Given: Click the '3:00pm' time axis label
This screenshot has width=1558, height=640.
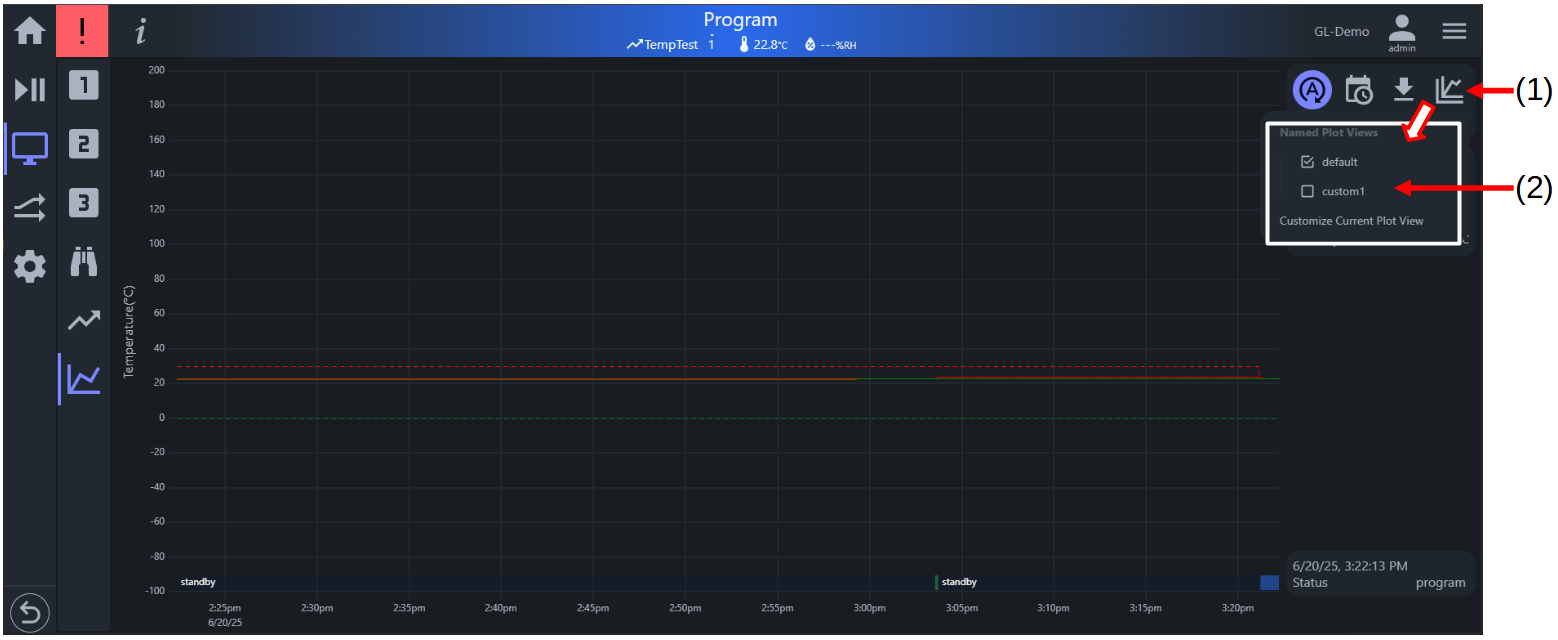Looking at the screenshot, I should click(x=868, y=607).
